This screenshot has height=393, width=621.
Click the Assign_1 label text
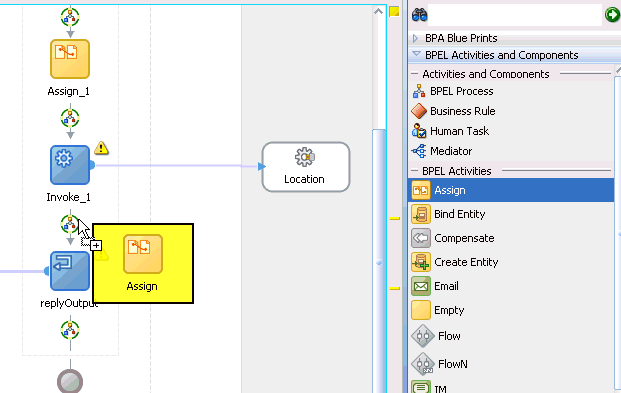point(69,92)
